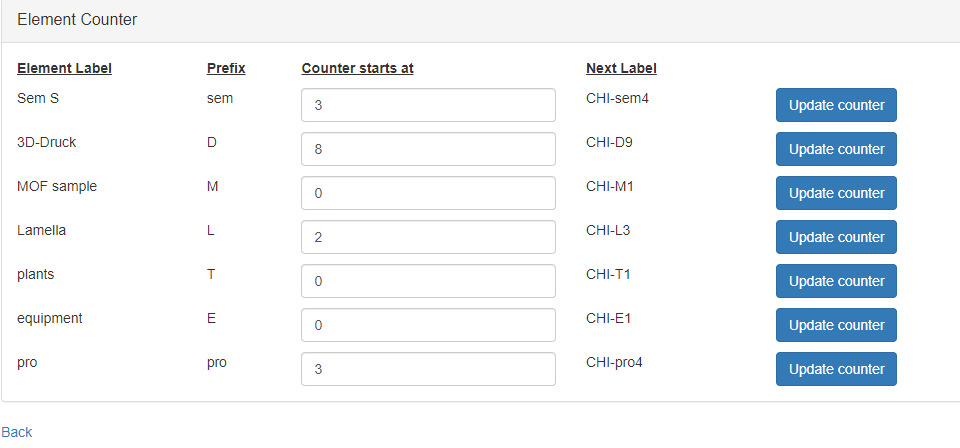
Task: Click the equipment counter input field
Action: click(x=428, y=325)
